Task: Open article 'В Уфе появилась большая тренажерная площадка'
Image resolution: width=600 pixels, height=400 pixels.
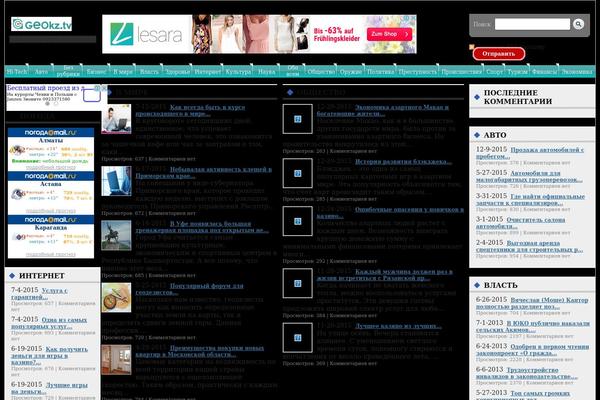Action: tap(202, 227)
